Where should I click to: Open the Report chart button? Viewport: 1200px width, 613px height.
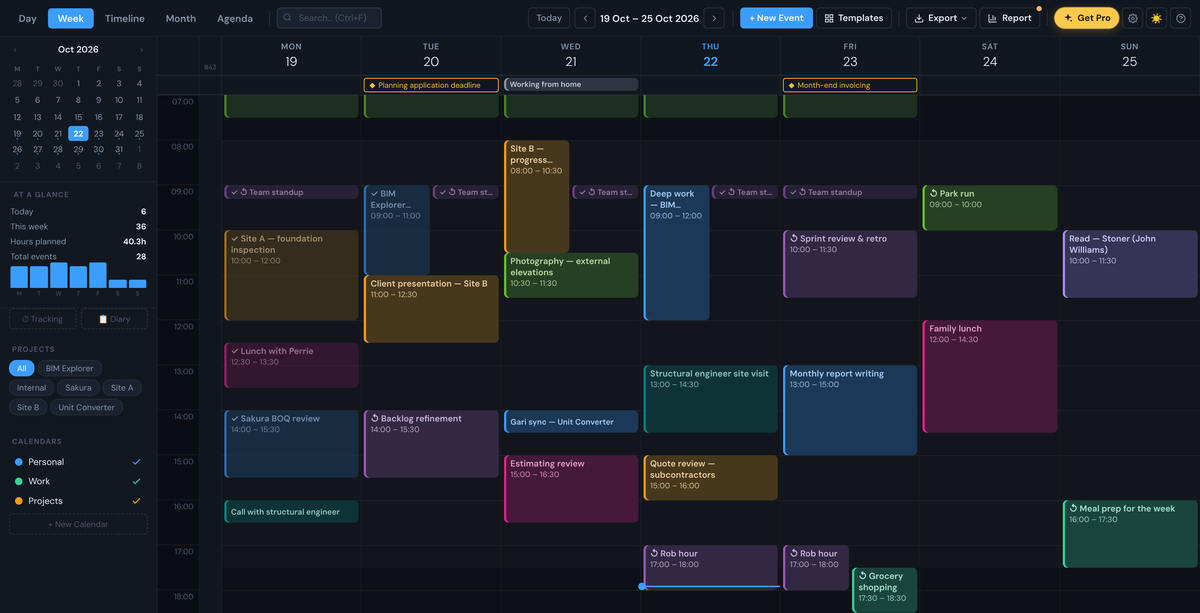[1009, 18]
